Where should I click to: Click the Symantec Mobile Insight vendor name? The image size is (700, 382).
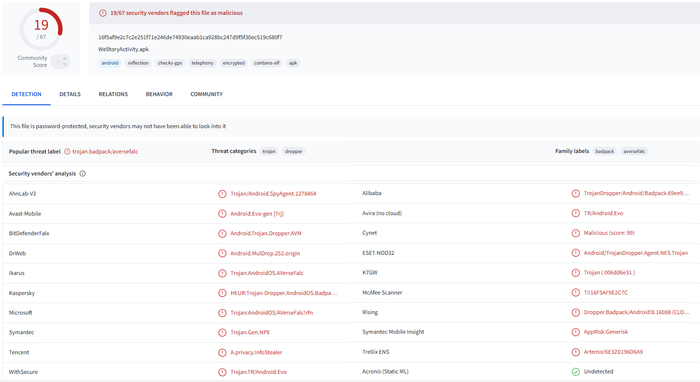pos(393,332)
